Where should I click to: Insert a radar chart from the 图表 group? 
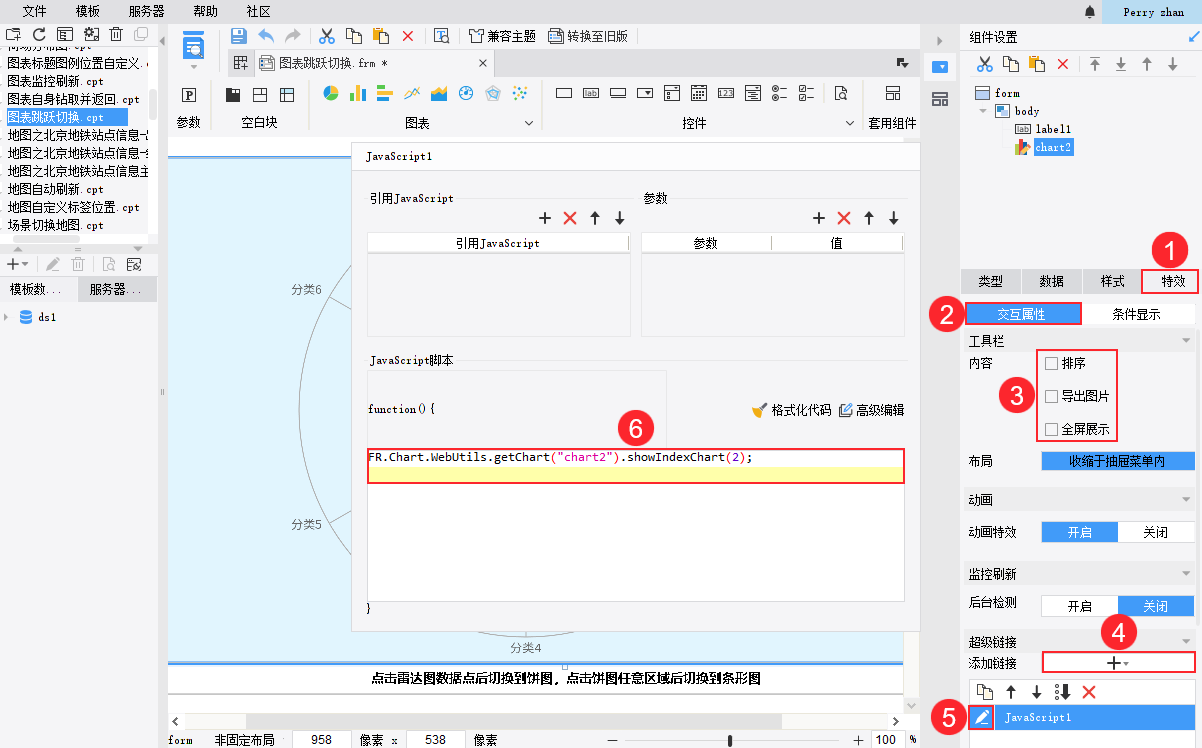click(x=493, y=93)
